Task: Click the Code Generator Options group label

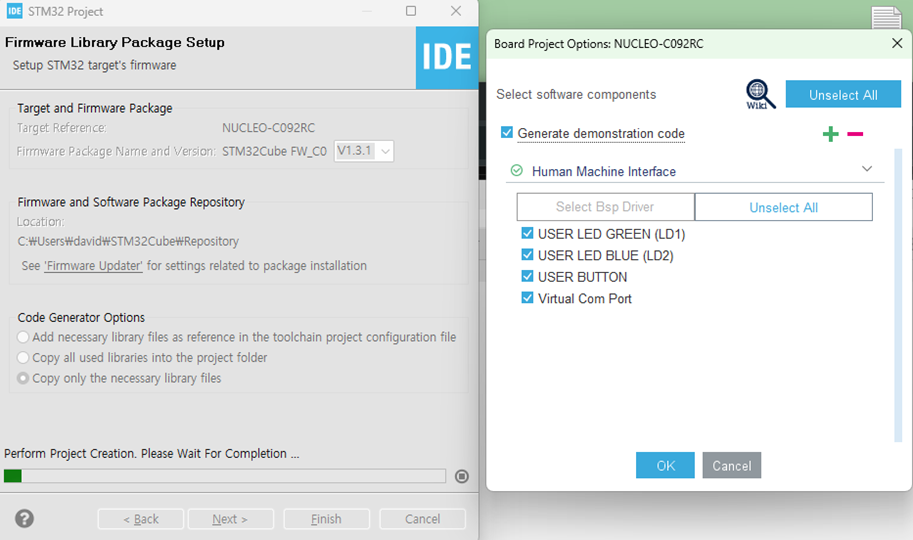Action: pos(81,317)
